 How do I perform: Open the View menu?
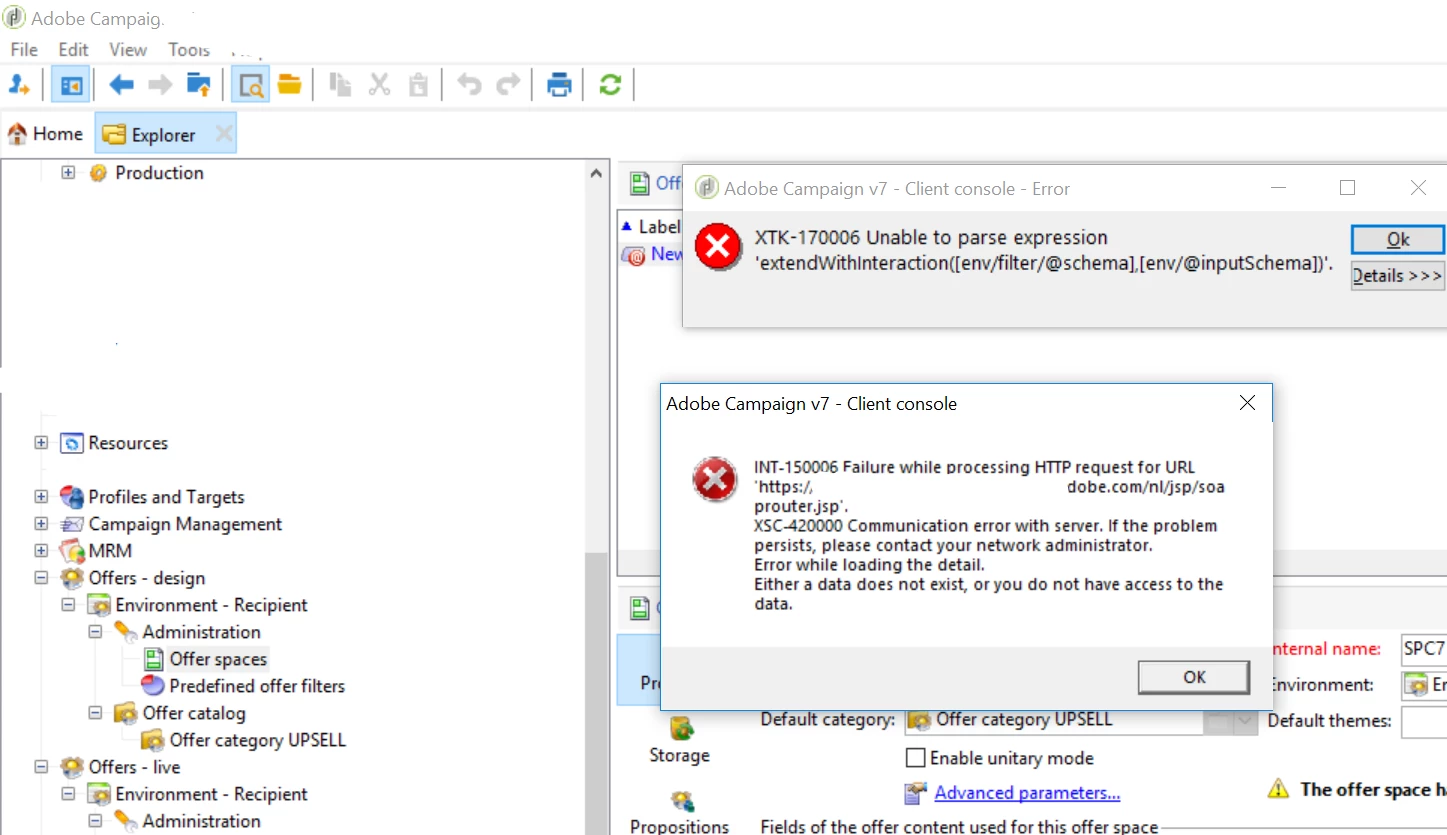click(x=128, y=49)
